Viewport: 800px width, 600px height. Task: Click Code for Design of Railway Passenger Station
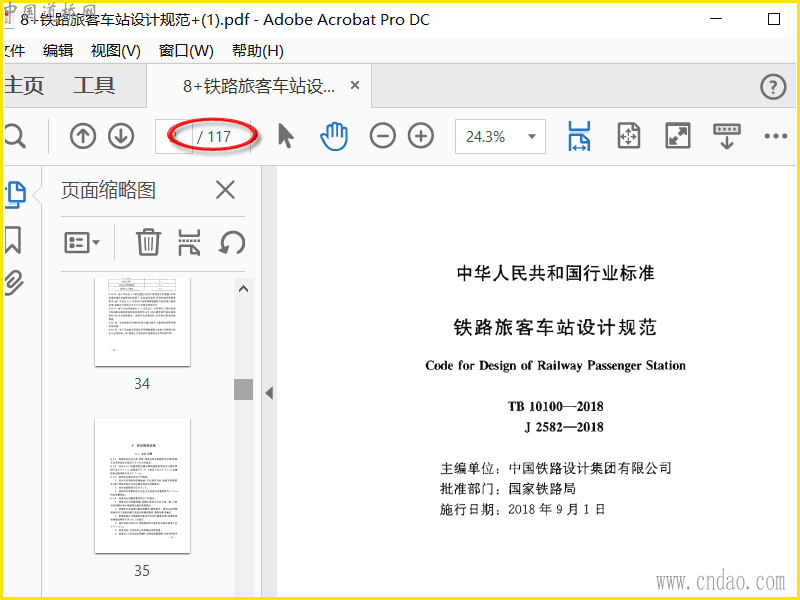(556, 365)
